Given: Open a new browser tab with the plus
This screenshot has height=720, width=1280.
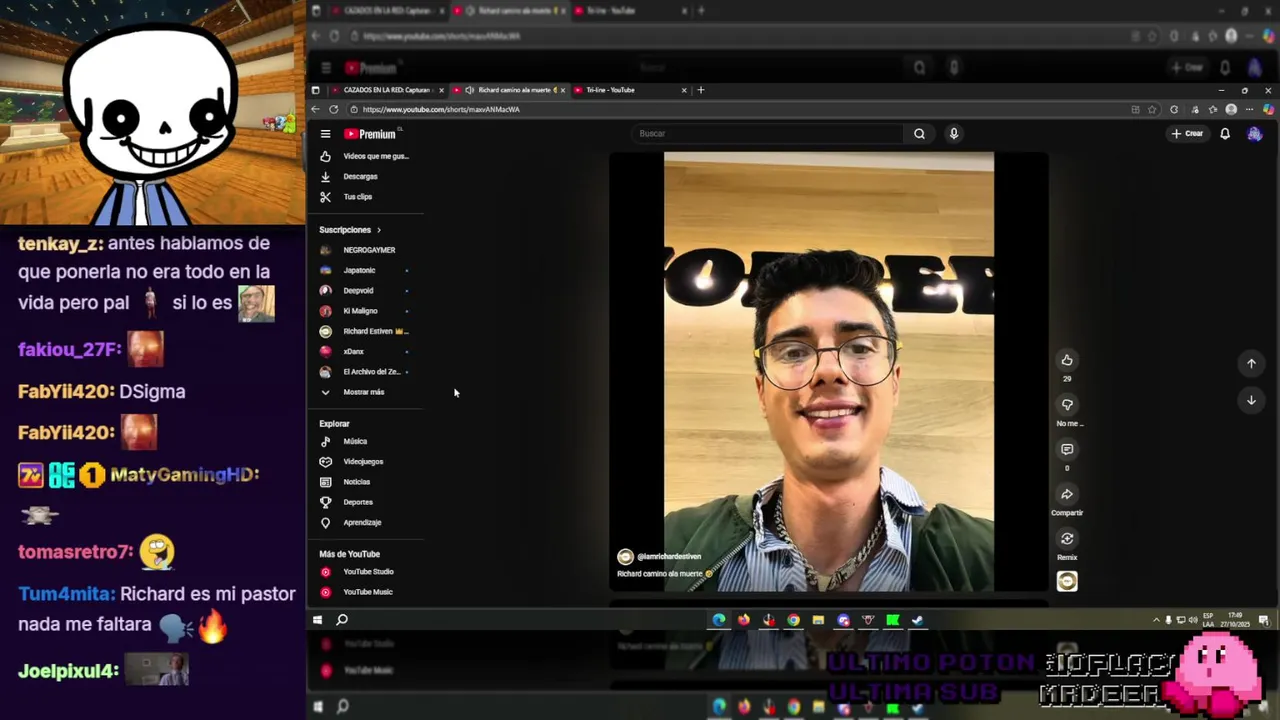Looking at the screenshot, I should tap(701, 90).
